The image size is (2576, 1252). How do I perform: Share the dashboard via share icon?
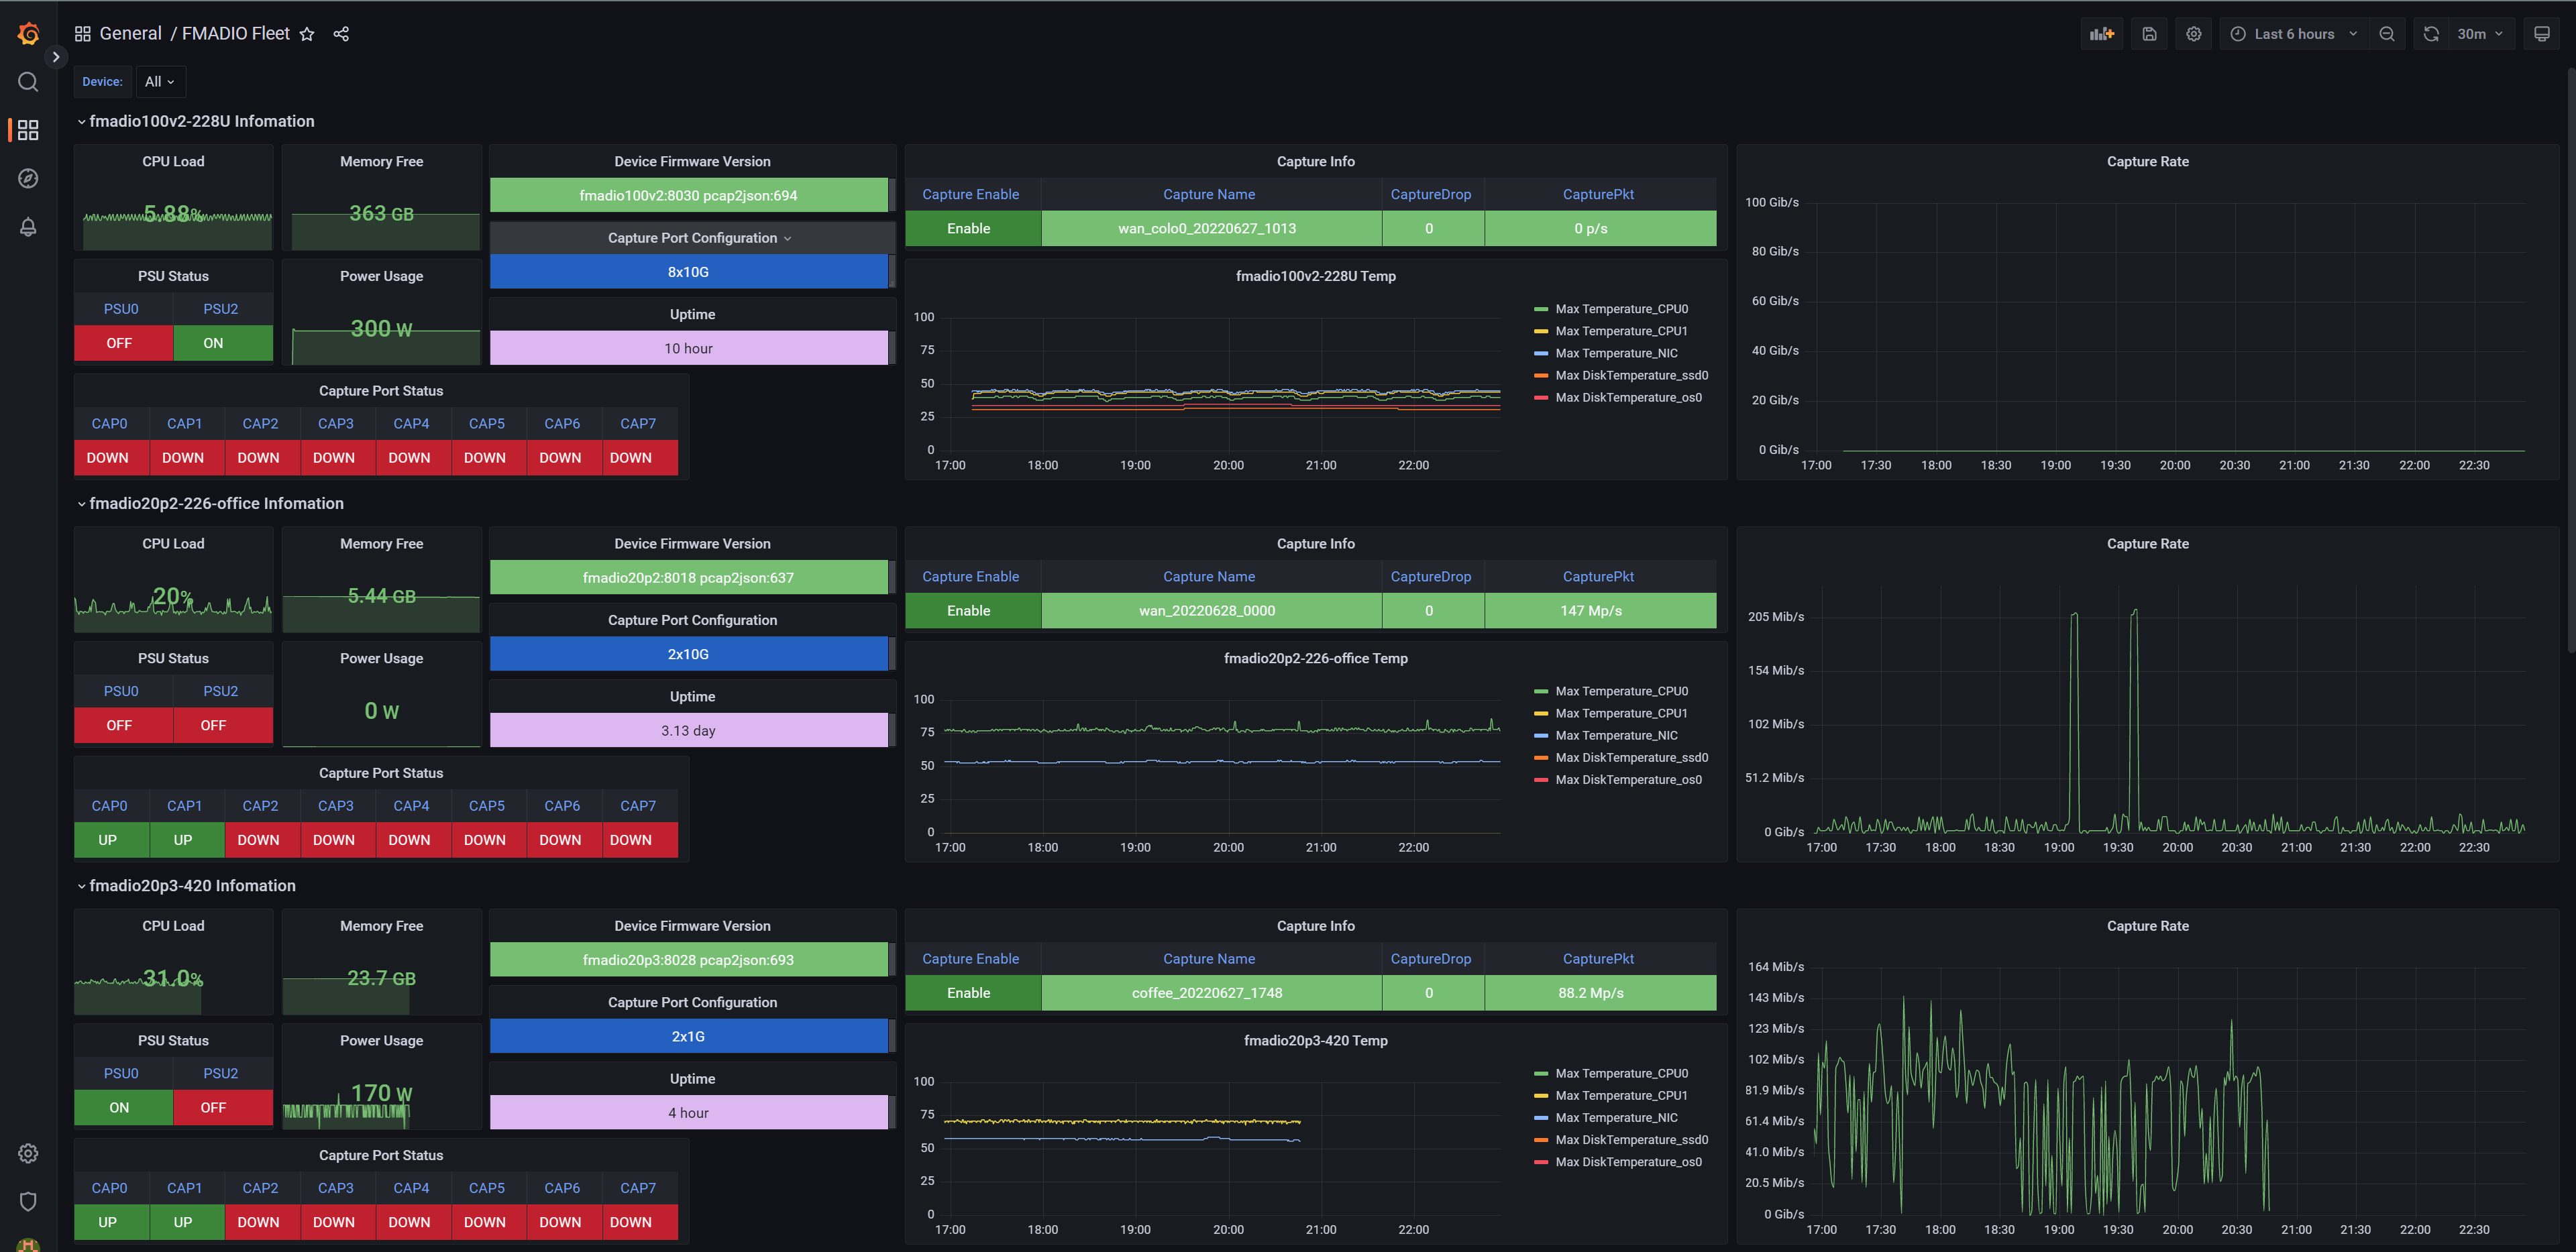(341, 34)
